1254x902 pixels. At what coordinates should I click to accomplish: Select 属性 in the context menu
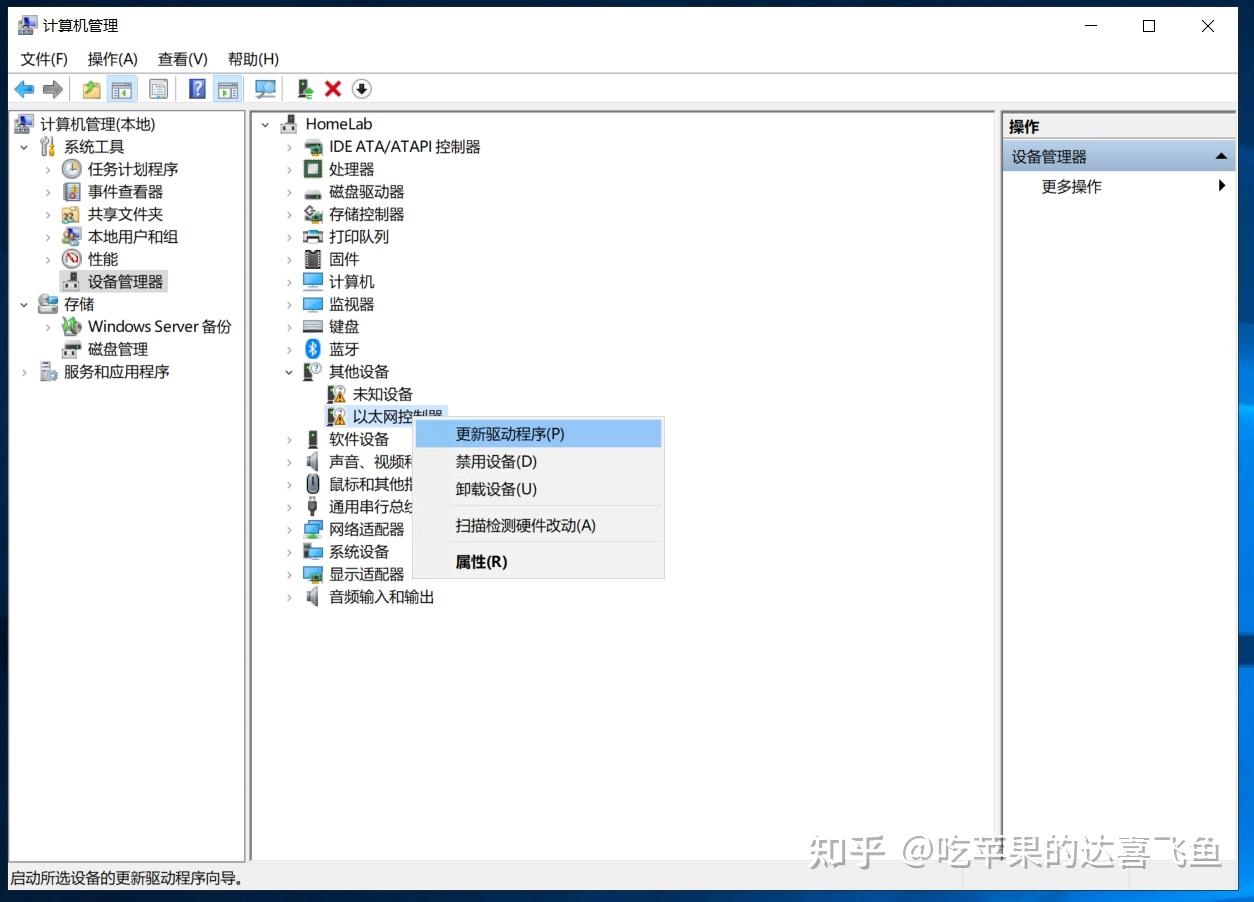point(482,561)
